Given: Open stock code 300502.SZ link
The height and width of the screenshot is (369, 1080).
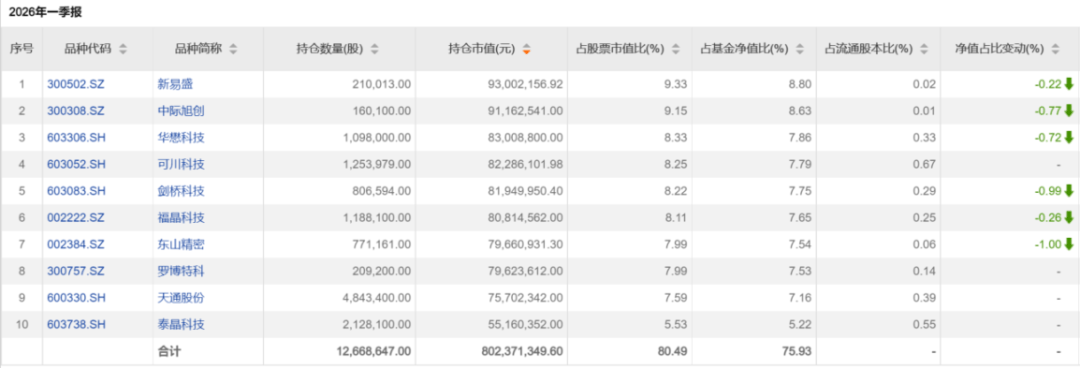Looking at the screenshot, I should 76,84.
